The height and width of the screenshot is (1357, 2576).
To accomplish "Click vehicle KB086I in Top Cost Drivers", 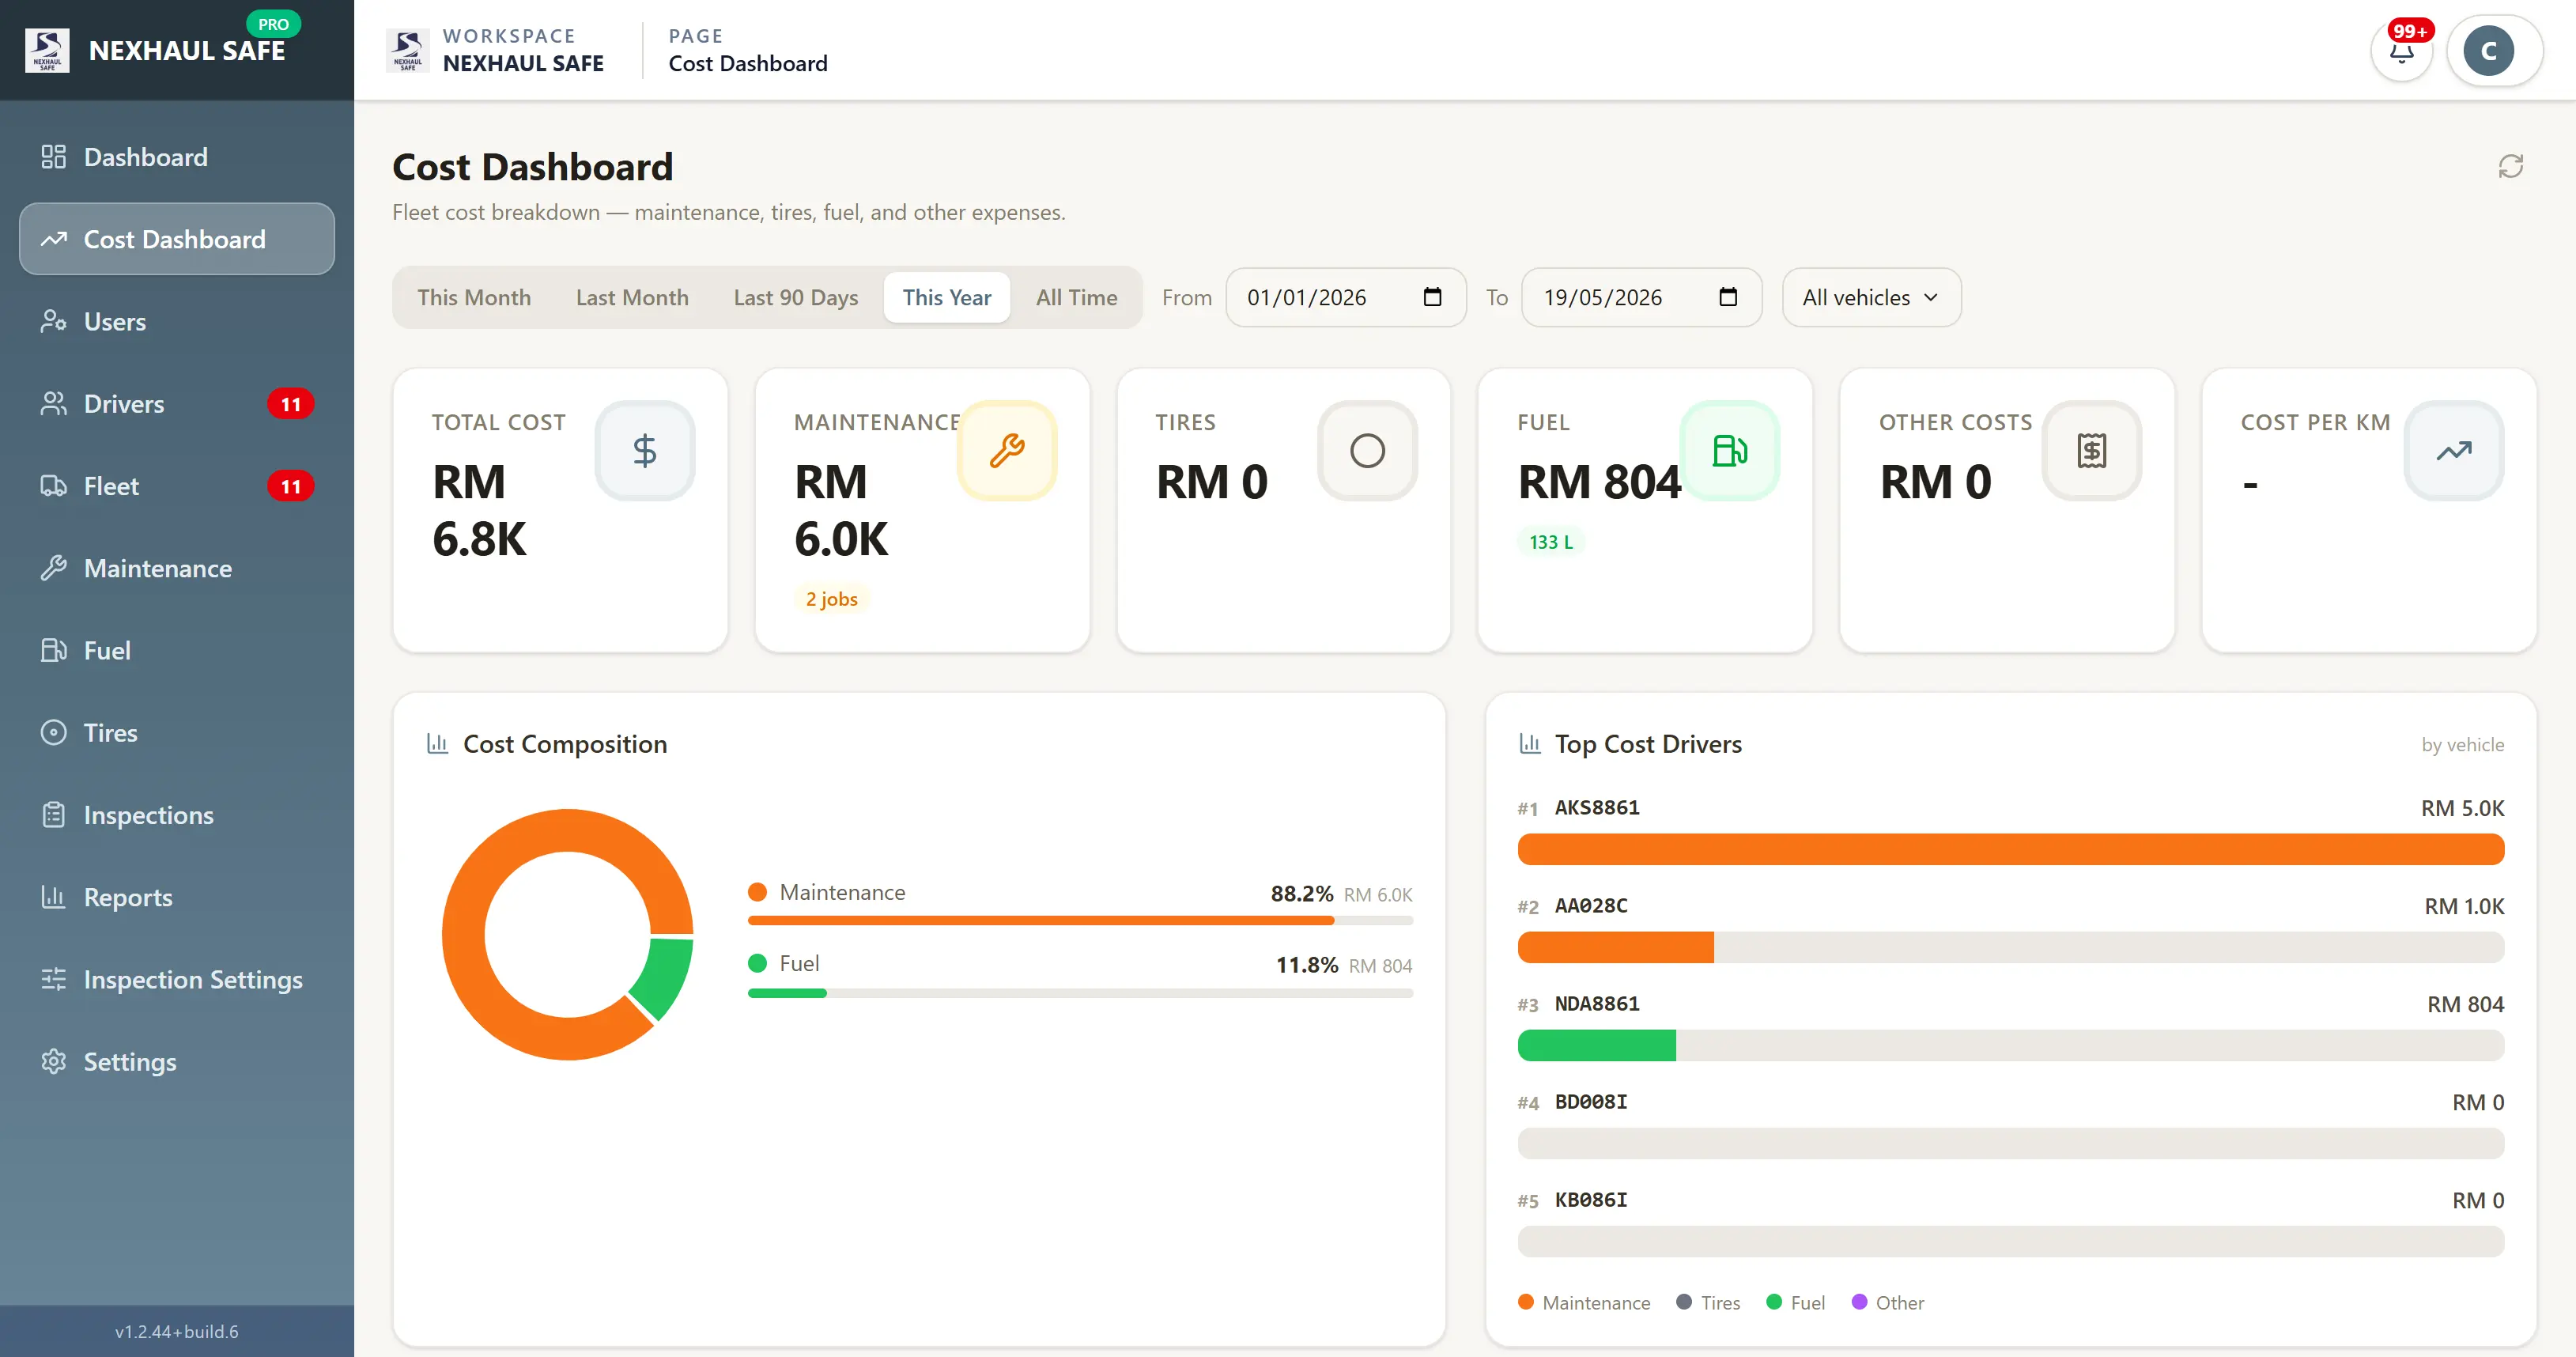I will click(1591, 1199).
